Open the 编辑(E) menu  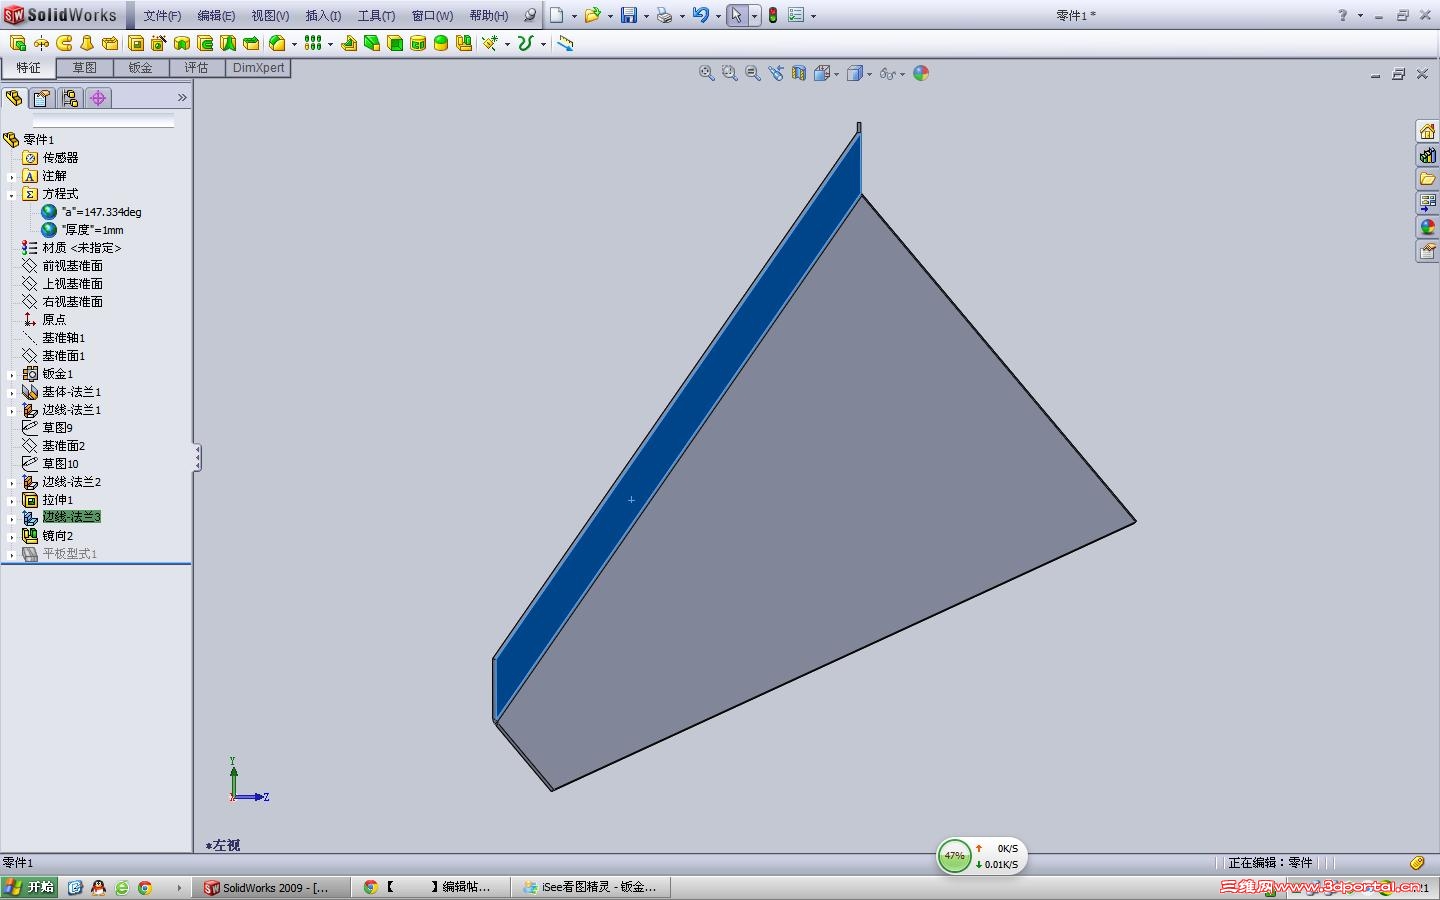click(216, 16)
